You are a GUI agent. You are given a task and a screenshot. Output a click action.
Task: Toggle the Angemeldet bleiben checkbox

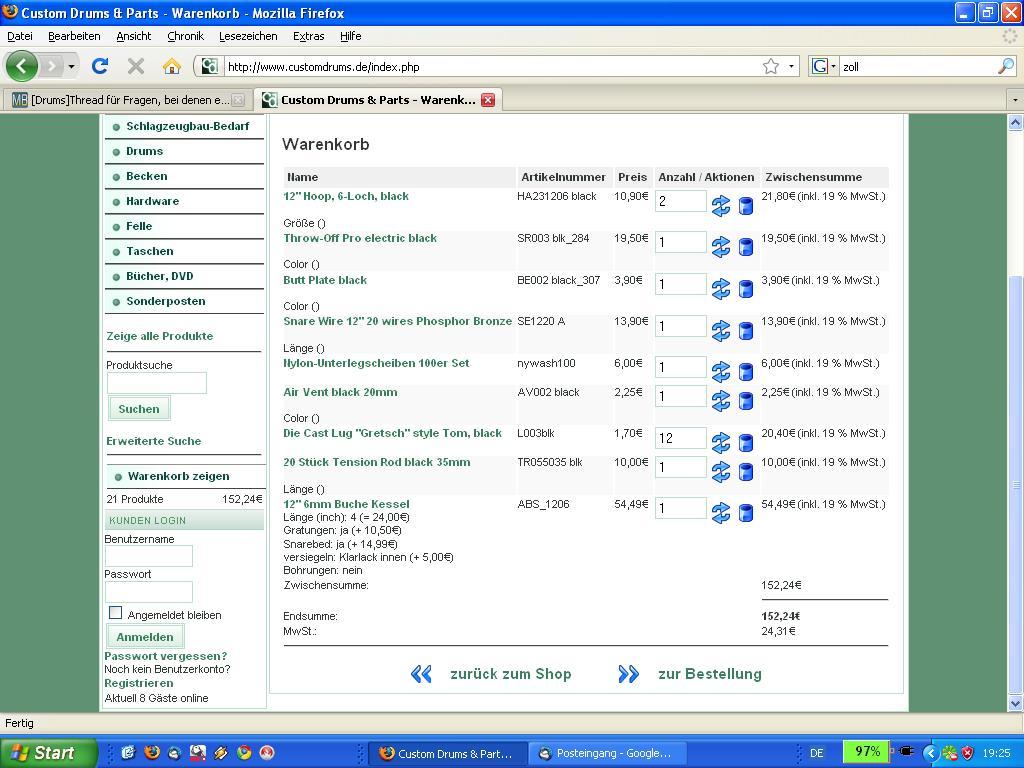click(x=116, y=613)
